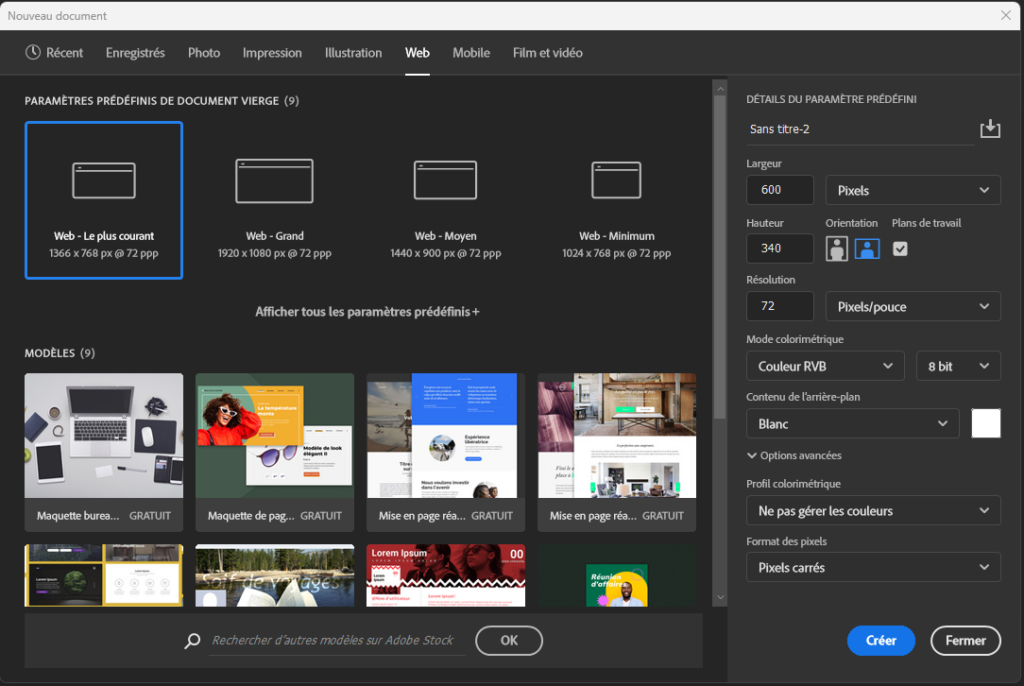Click the Récent clock icon
Viewport: 1024px width, 686px height.
33,53
